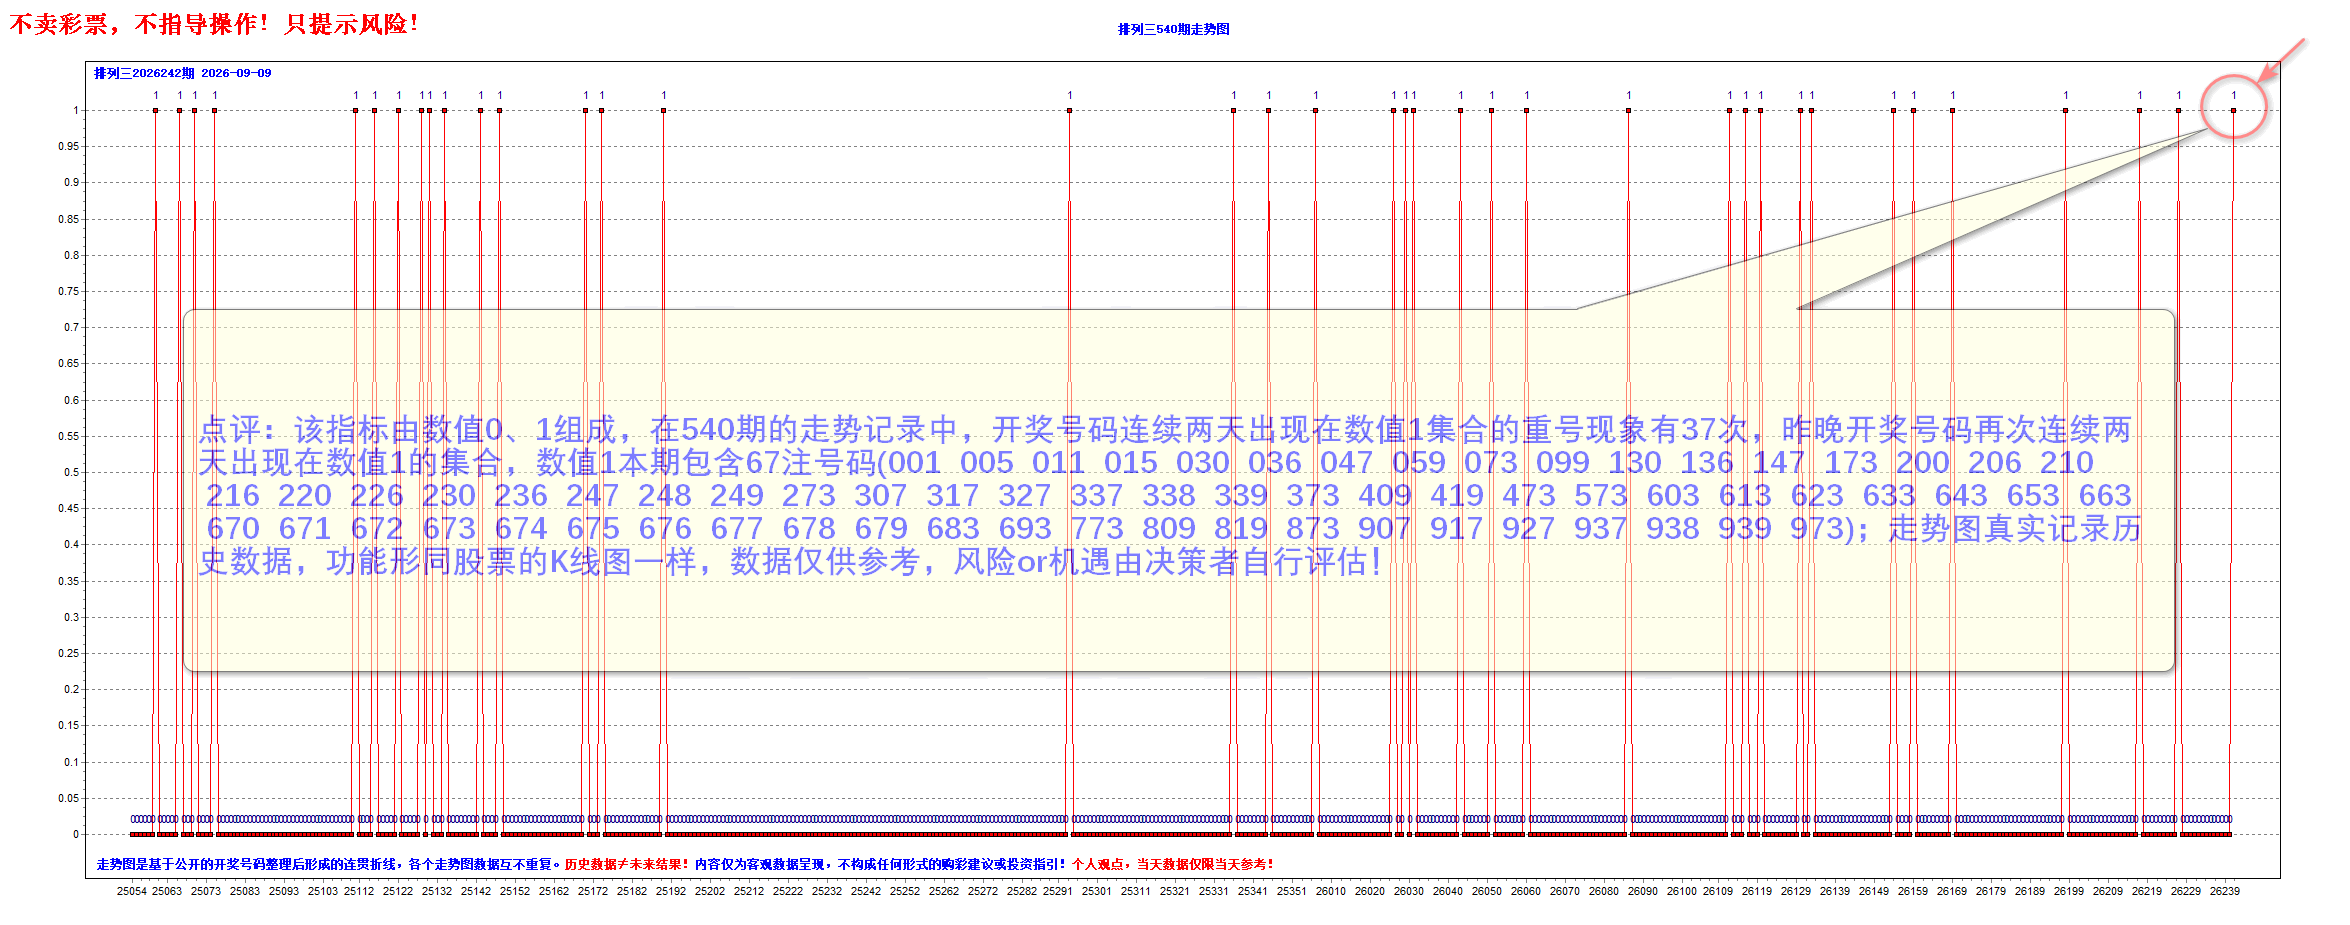The image size is (2350, 925).
Task: Click y-axis label 0.75
Action: click(x=68, y=291)
